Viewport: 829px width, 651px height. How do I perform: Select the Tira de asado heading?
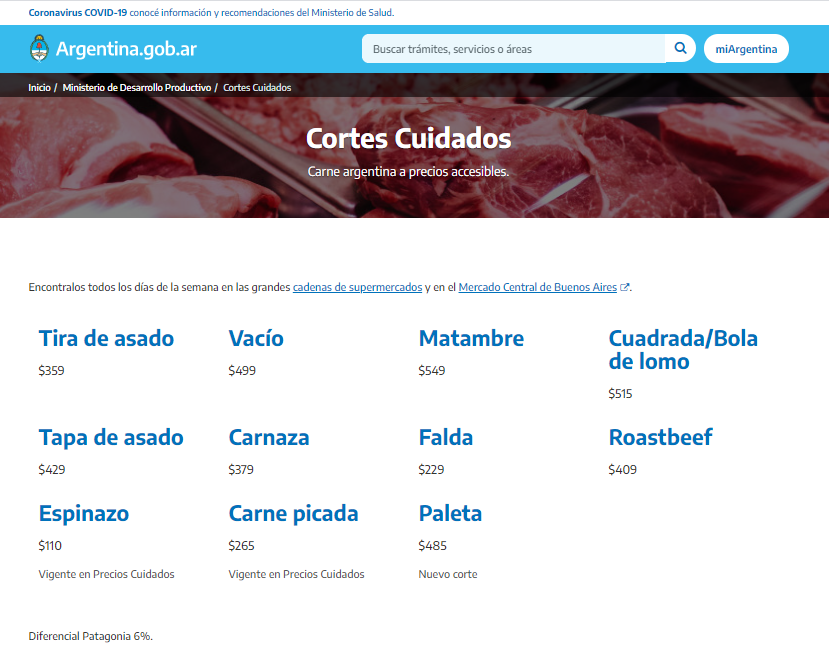[x=106, y=338]
